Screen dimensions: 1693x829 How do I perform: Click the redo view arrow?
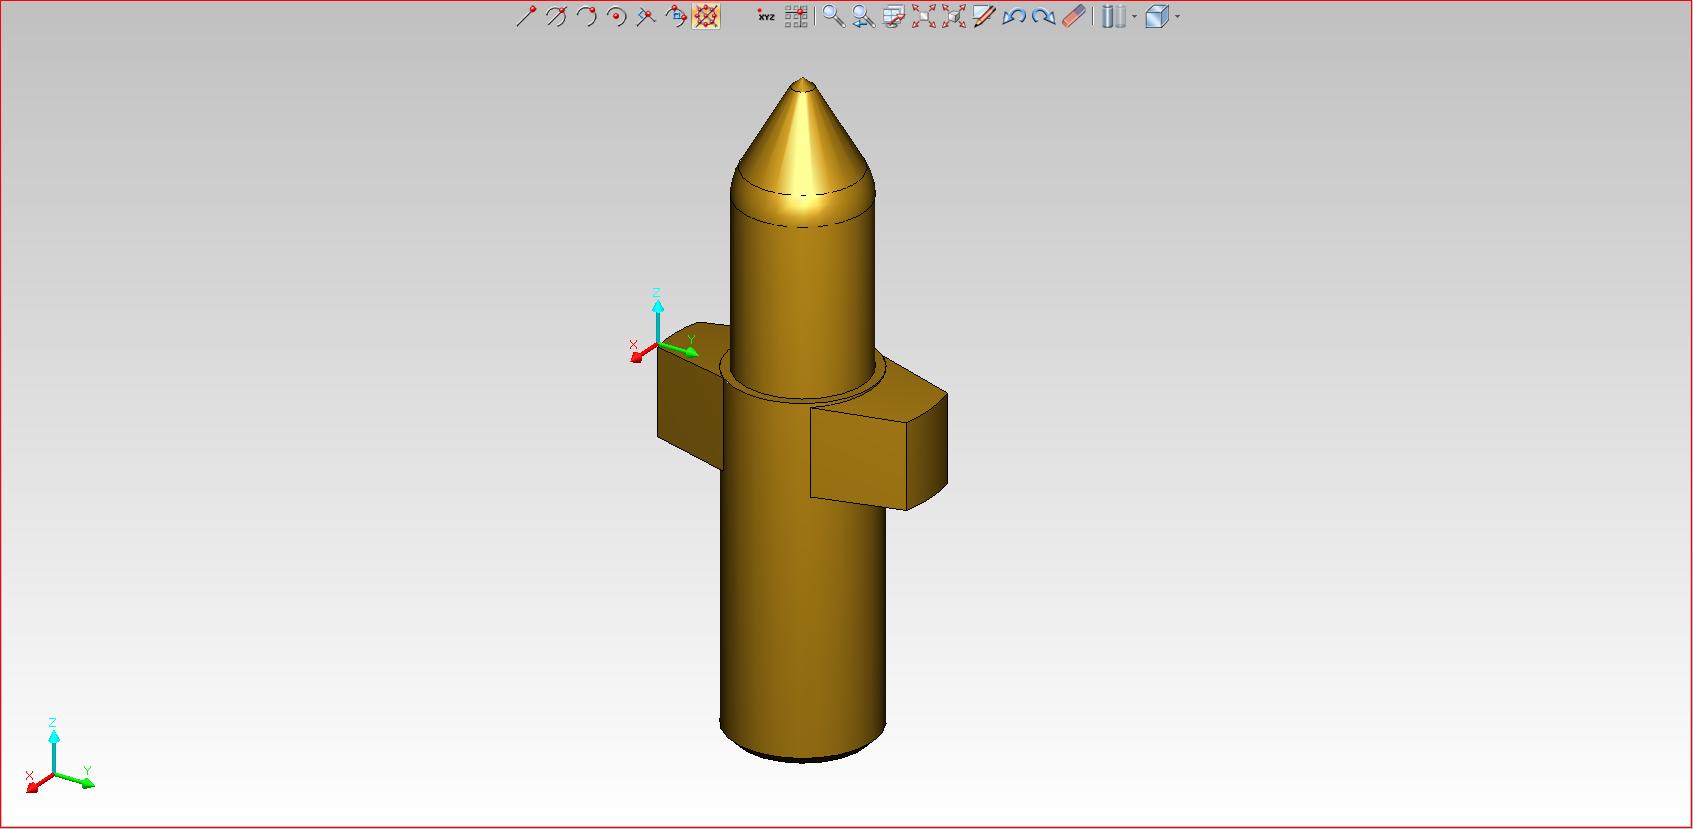(x=1043, y=16)
